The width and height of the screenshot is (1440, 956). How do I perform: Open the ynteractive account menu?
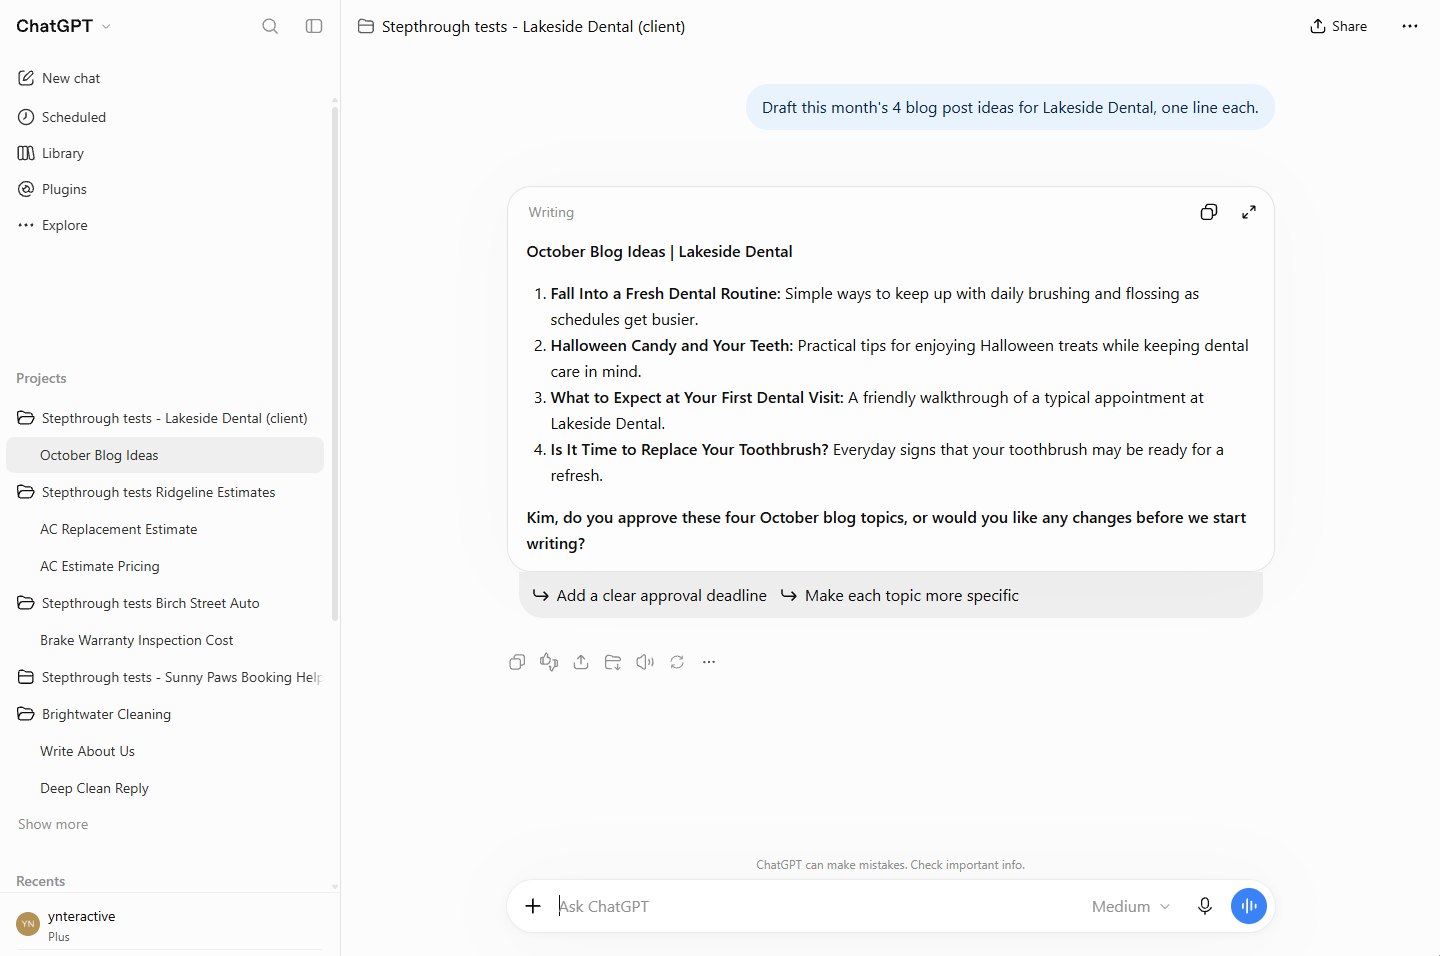165,925
